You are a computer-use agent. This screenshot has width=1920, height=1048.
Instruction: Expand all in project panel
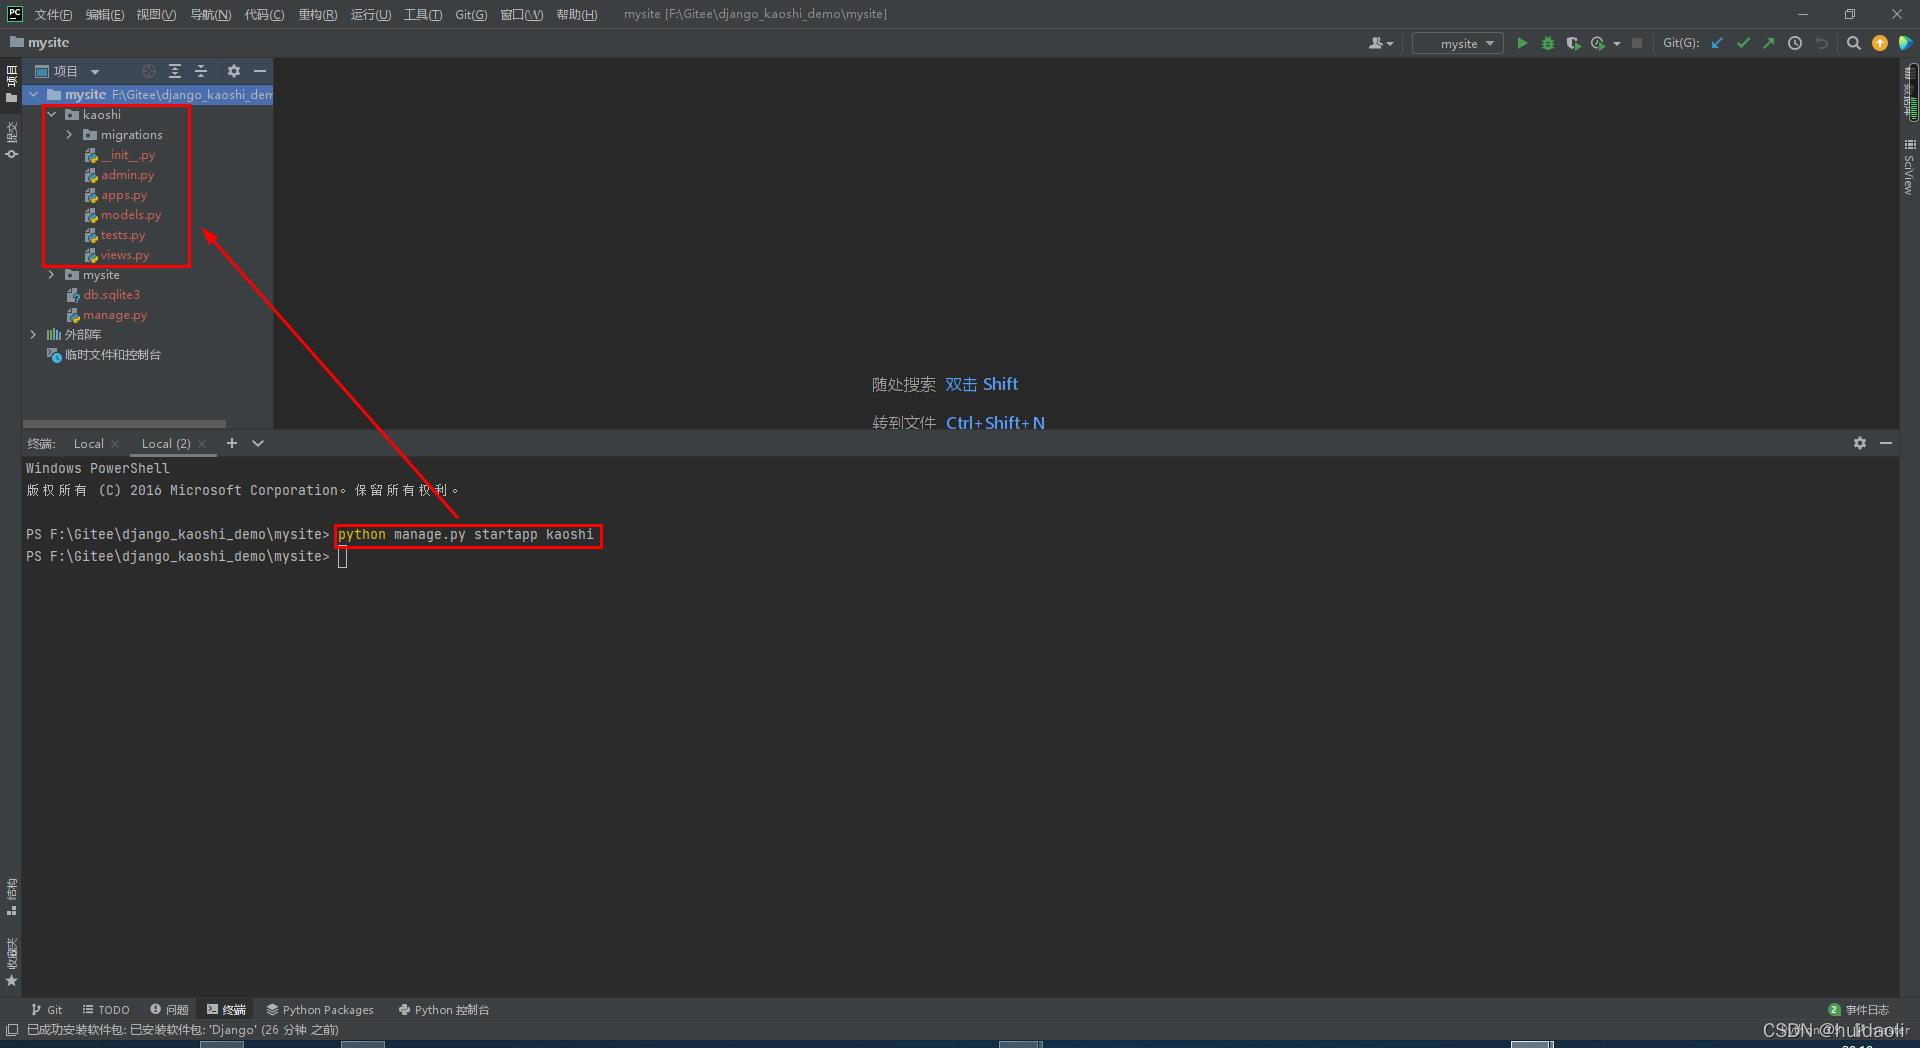tap(175, 71)
